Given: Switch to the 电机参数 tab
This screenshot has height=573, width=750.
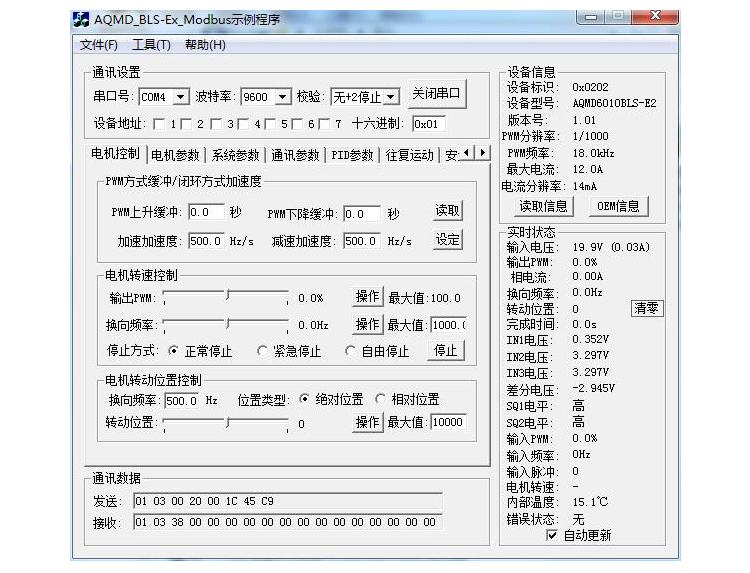Looking at the screenshot, I should pos(175,155).
